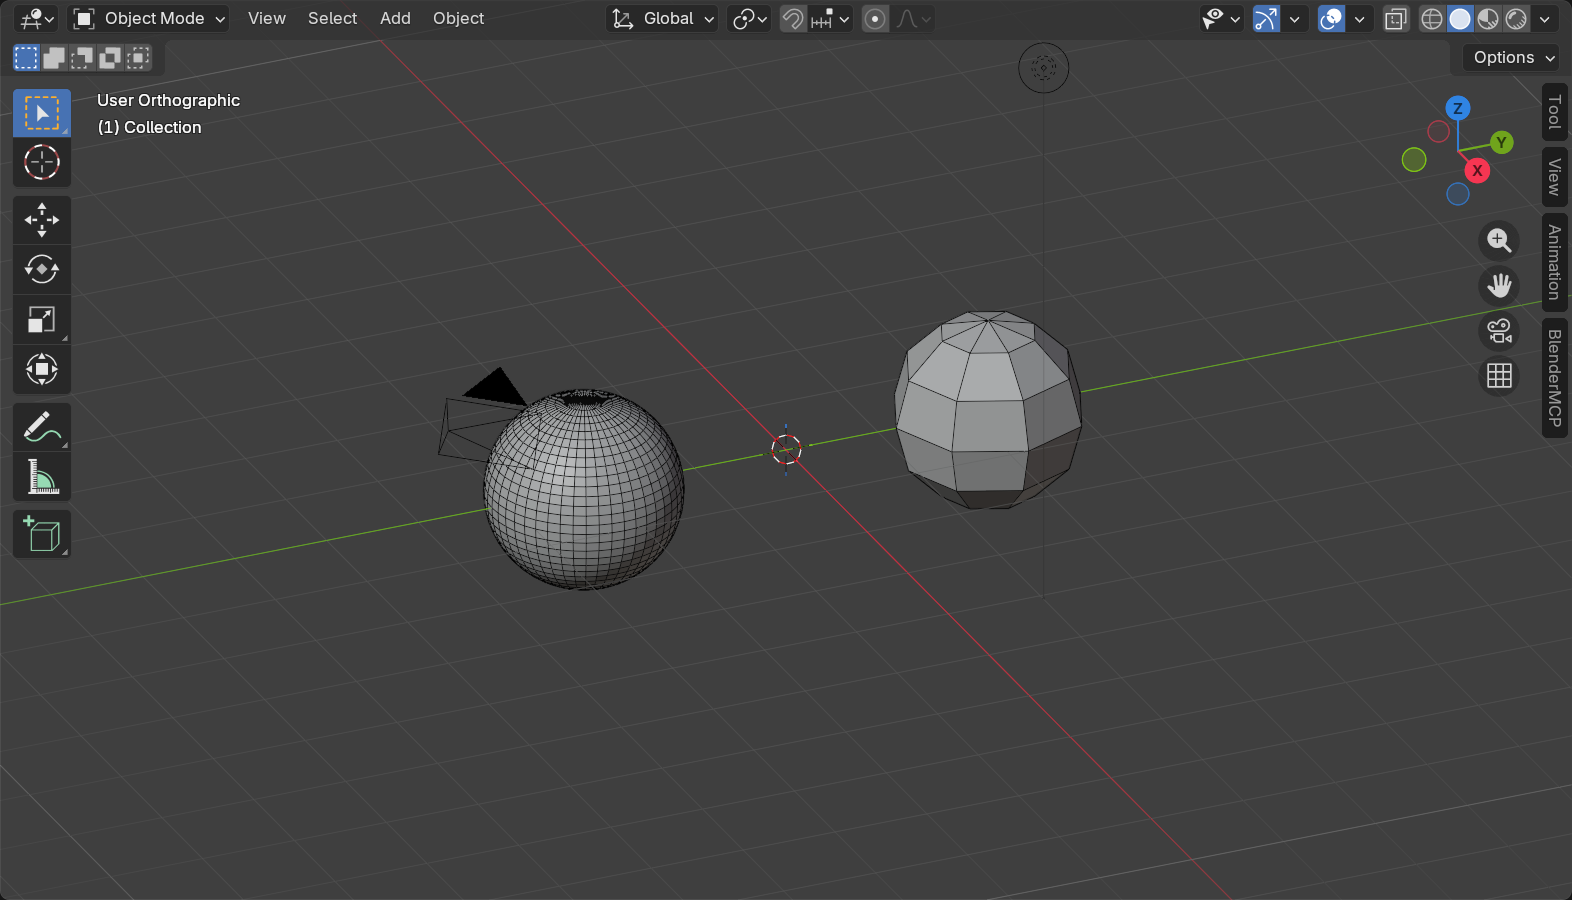
Task: Open the Object menu
Action: tap(458, 18)
